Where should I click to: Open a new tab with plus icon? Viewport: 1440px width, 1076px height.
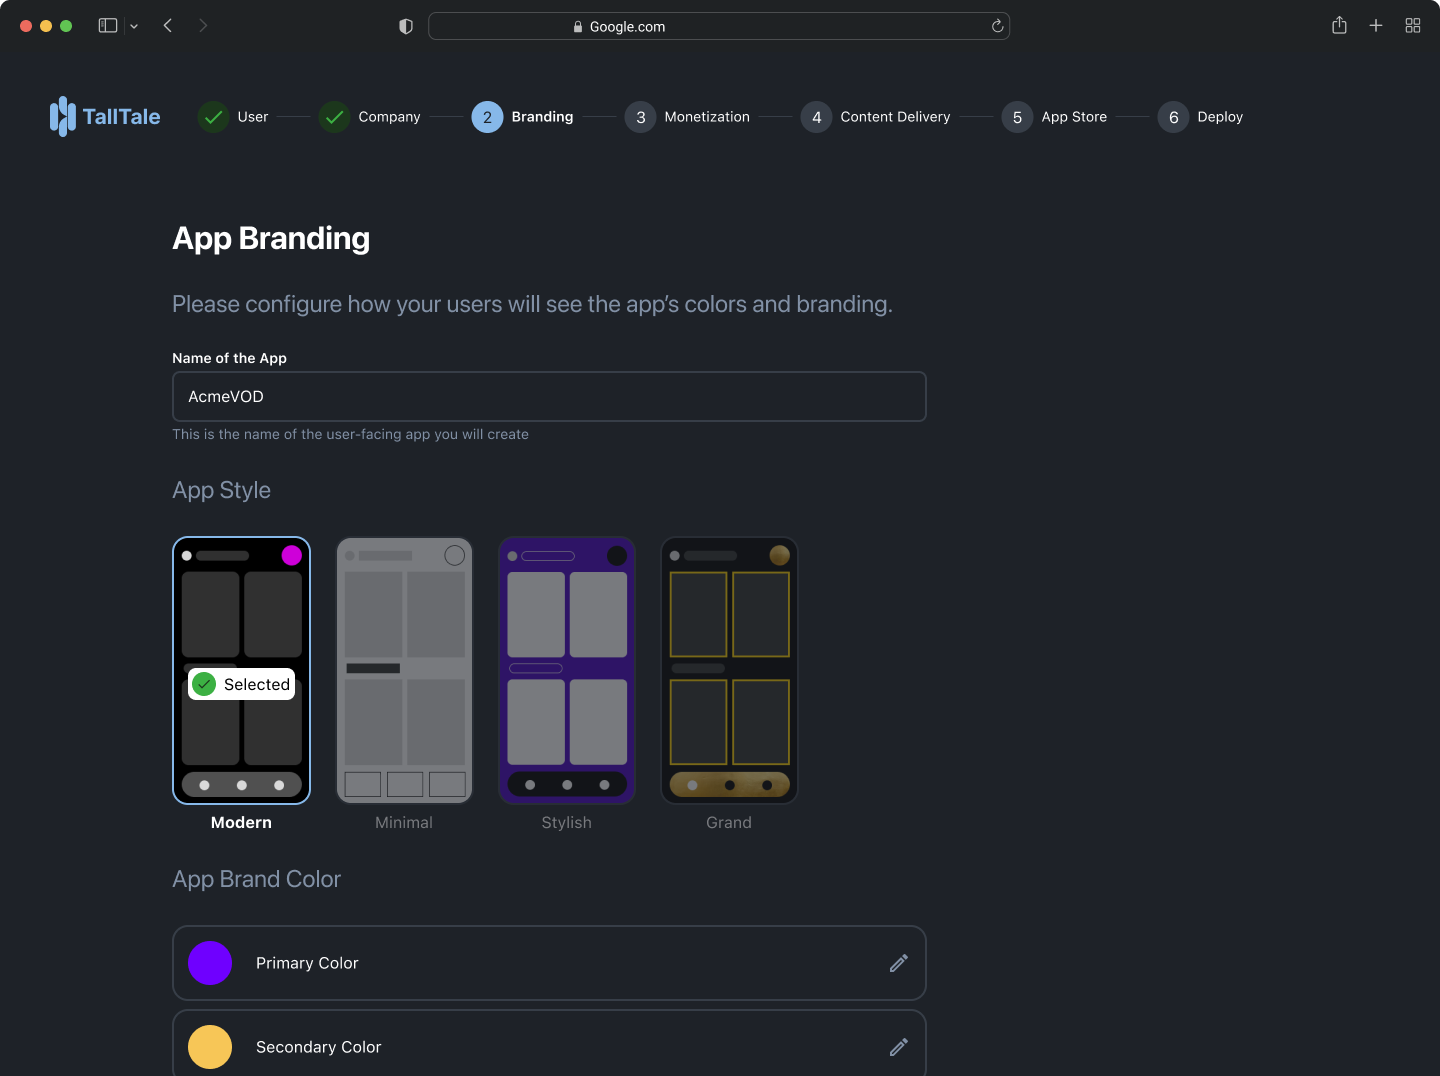1376,26
